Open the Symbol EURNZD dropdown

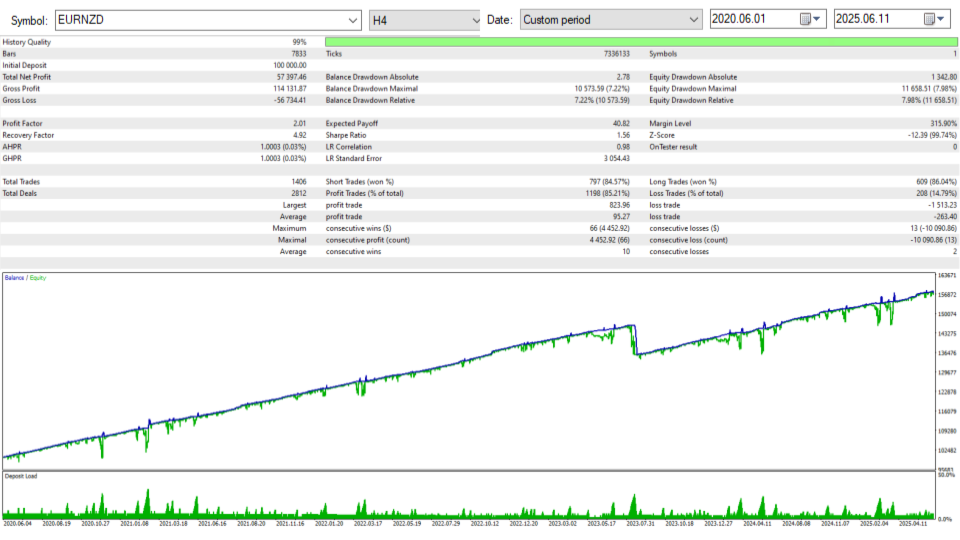(x=208, y=20)
